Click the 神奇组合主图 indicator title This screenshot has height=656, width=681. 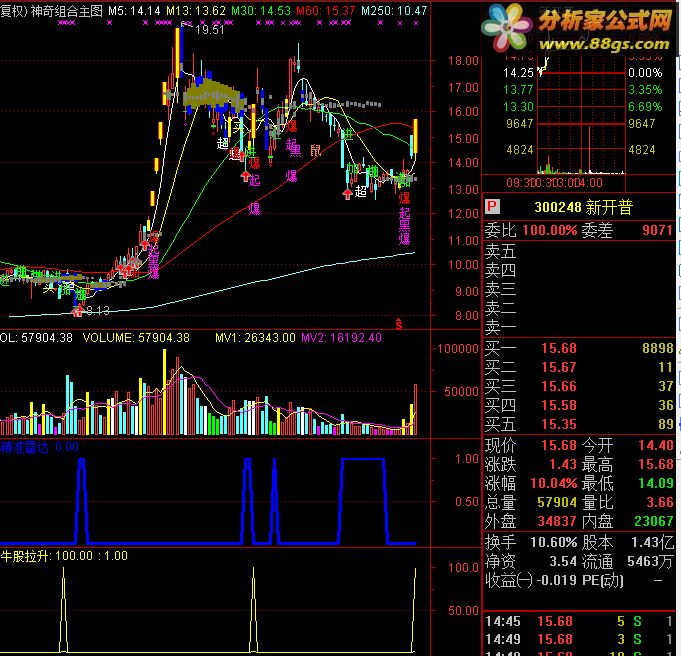67,11
